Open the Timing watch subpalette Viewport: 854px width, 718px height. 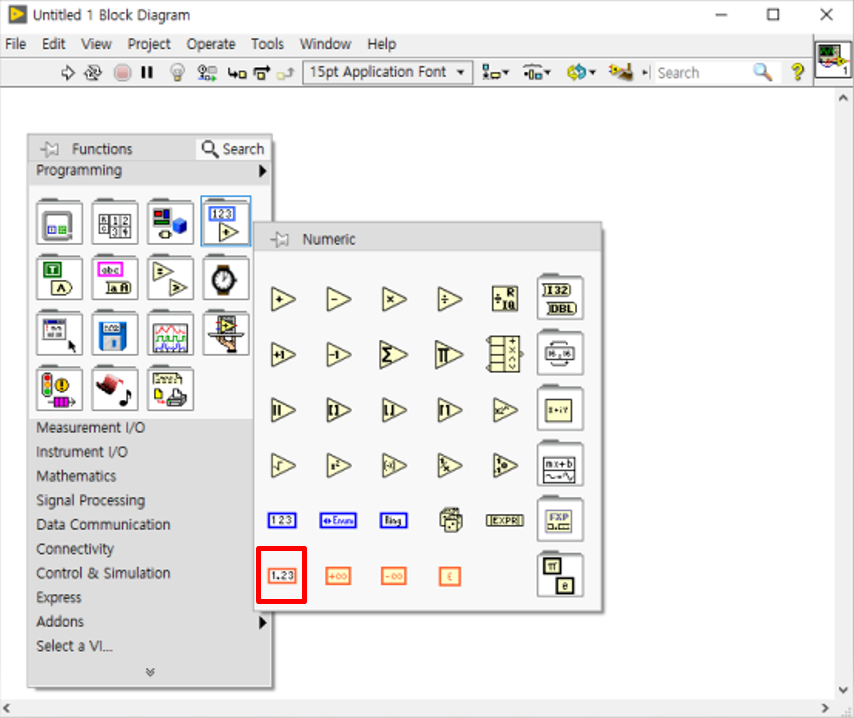point(225,278)
